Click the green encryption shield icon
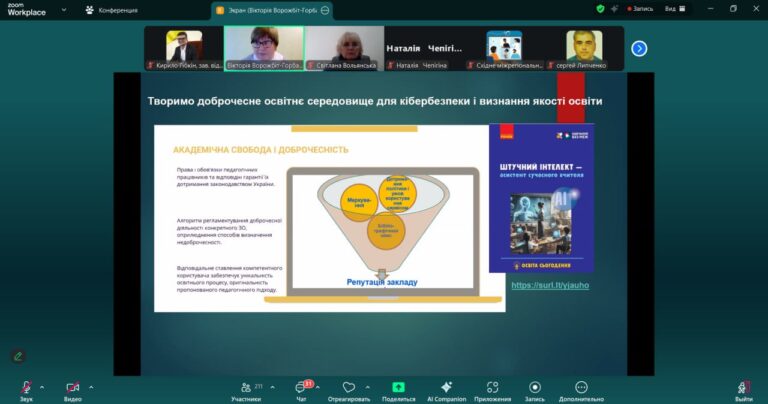 (600, 8)
